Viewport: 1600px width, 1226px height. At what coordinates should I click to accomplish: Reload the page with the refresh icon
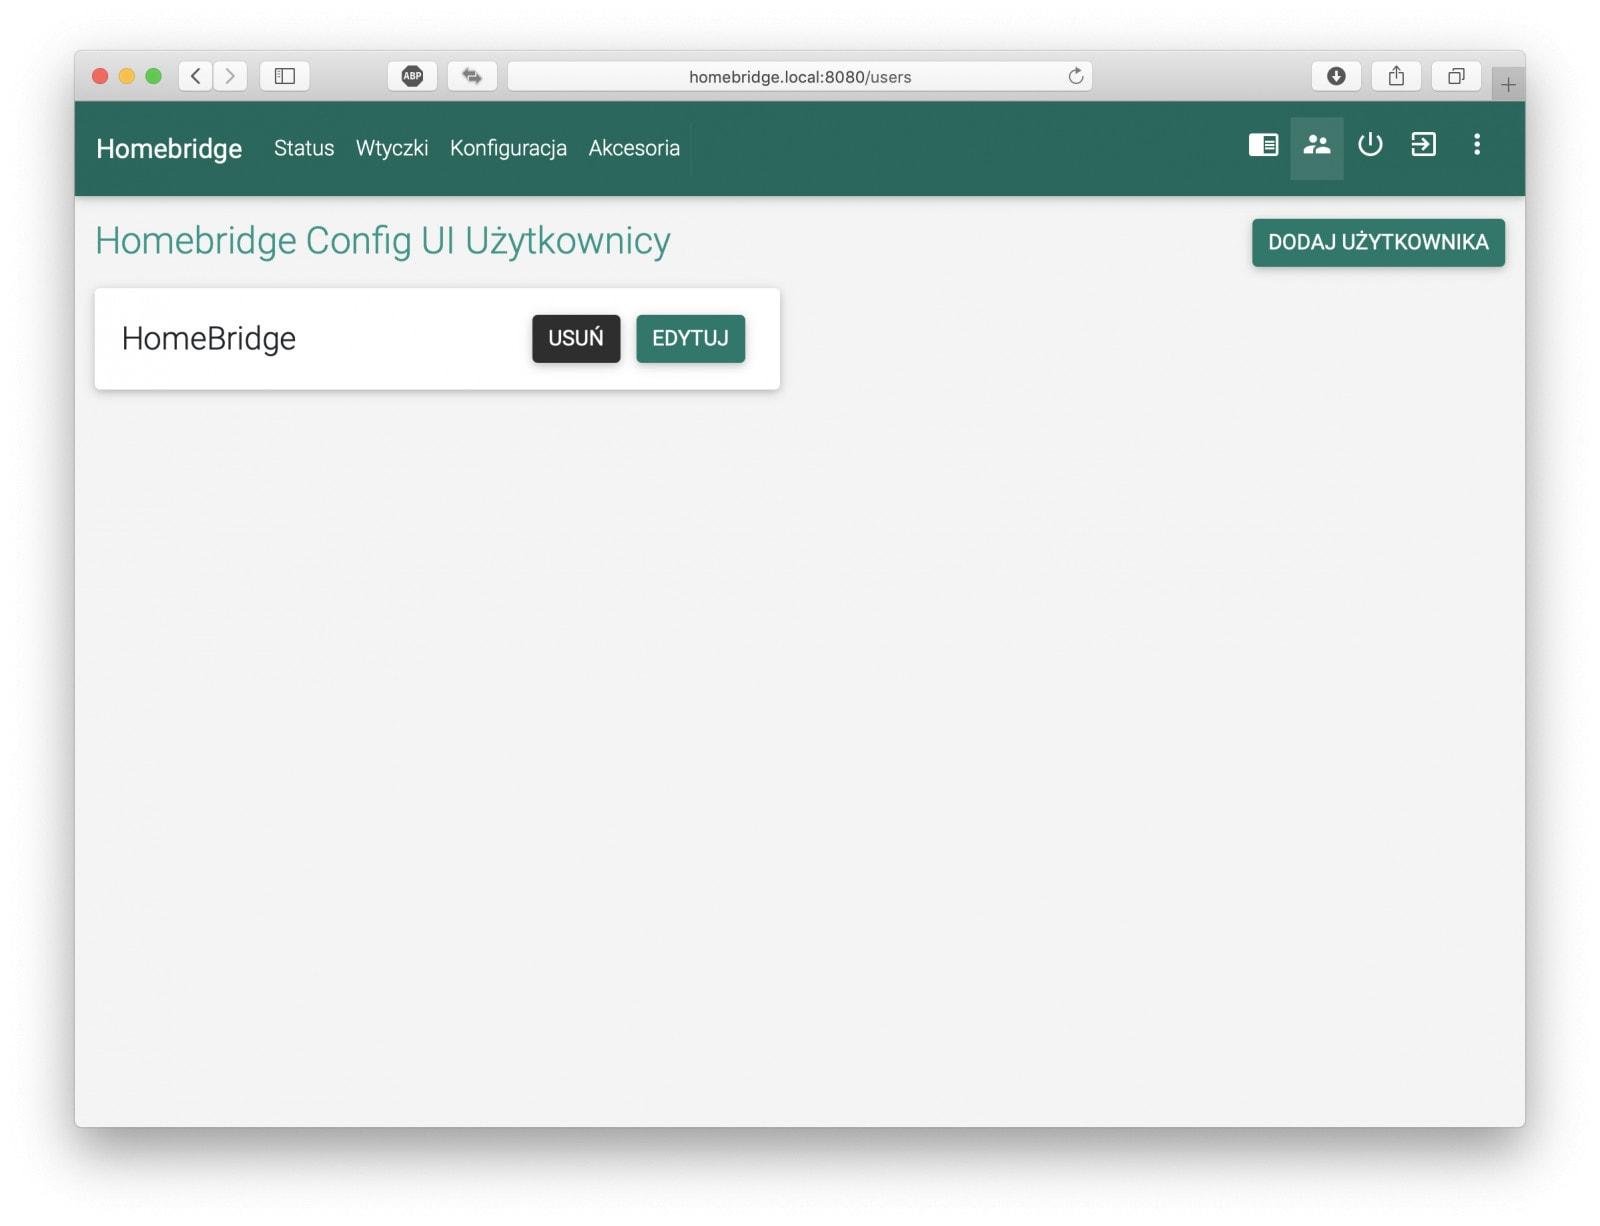[1076, 76]
